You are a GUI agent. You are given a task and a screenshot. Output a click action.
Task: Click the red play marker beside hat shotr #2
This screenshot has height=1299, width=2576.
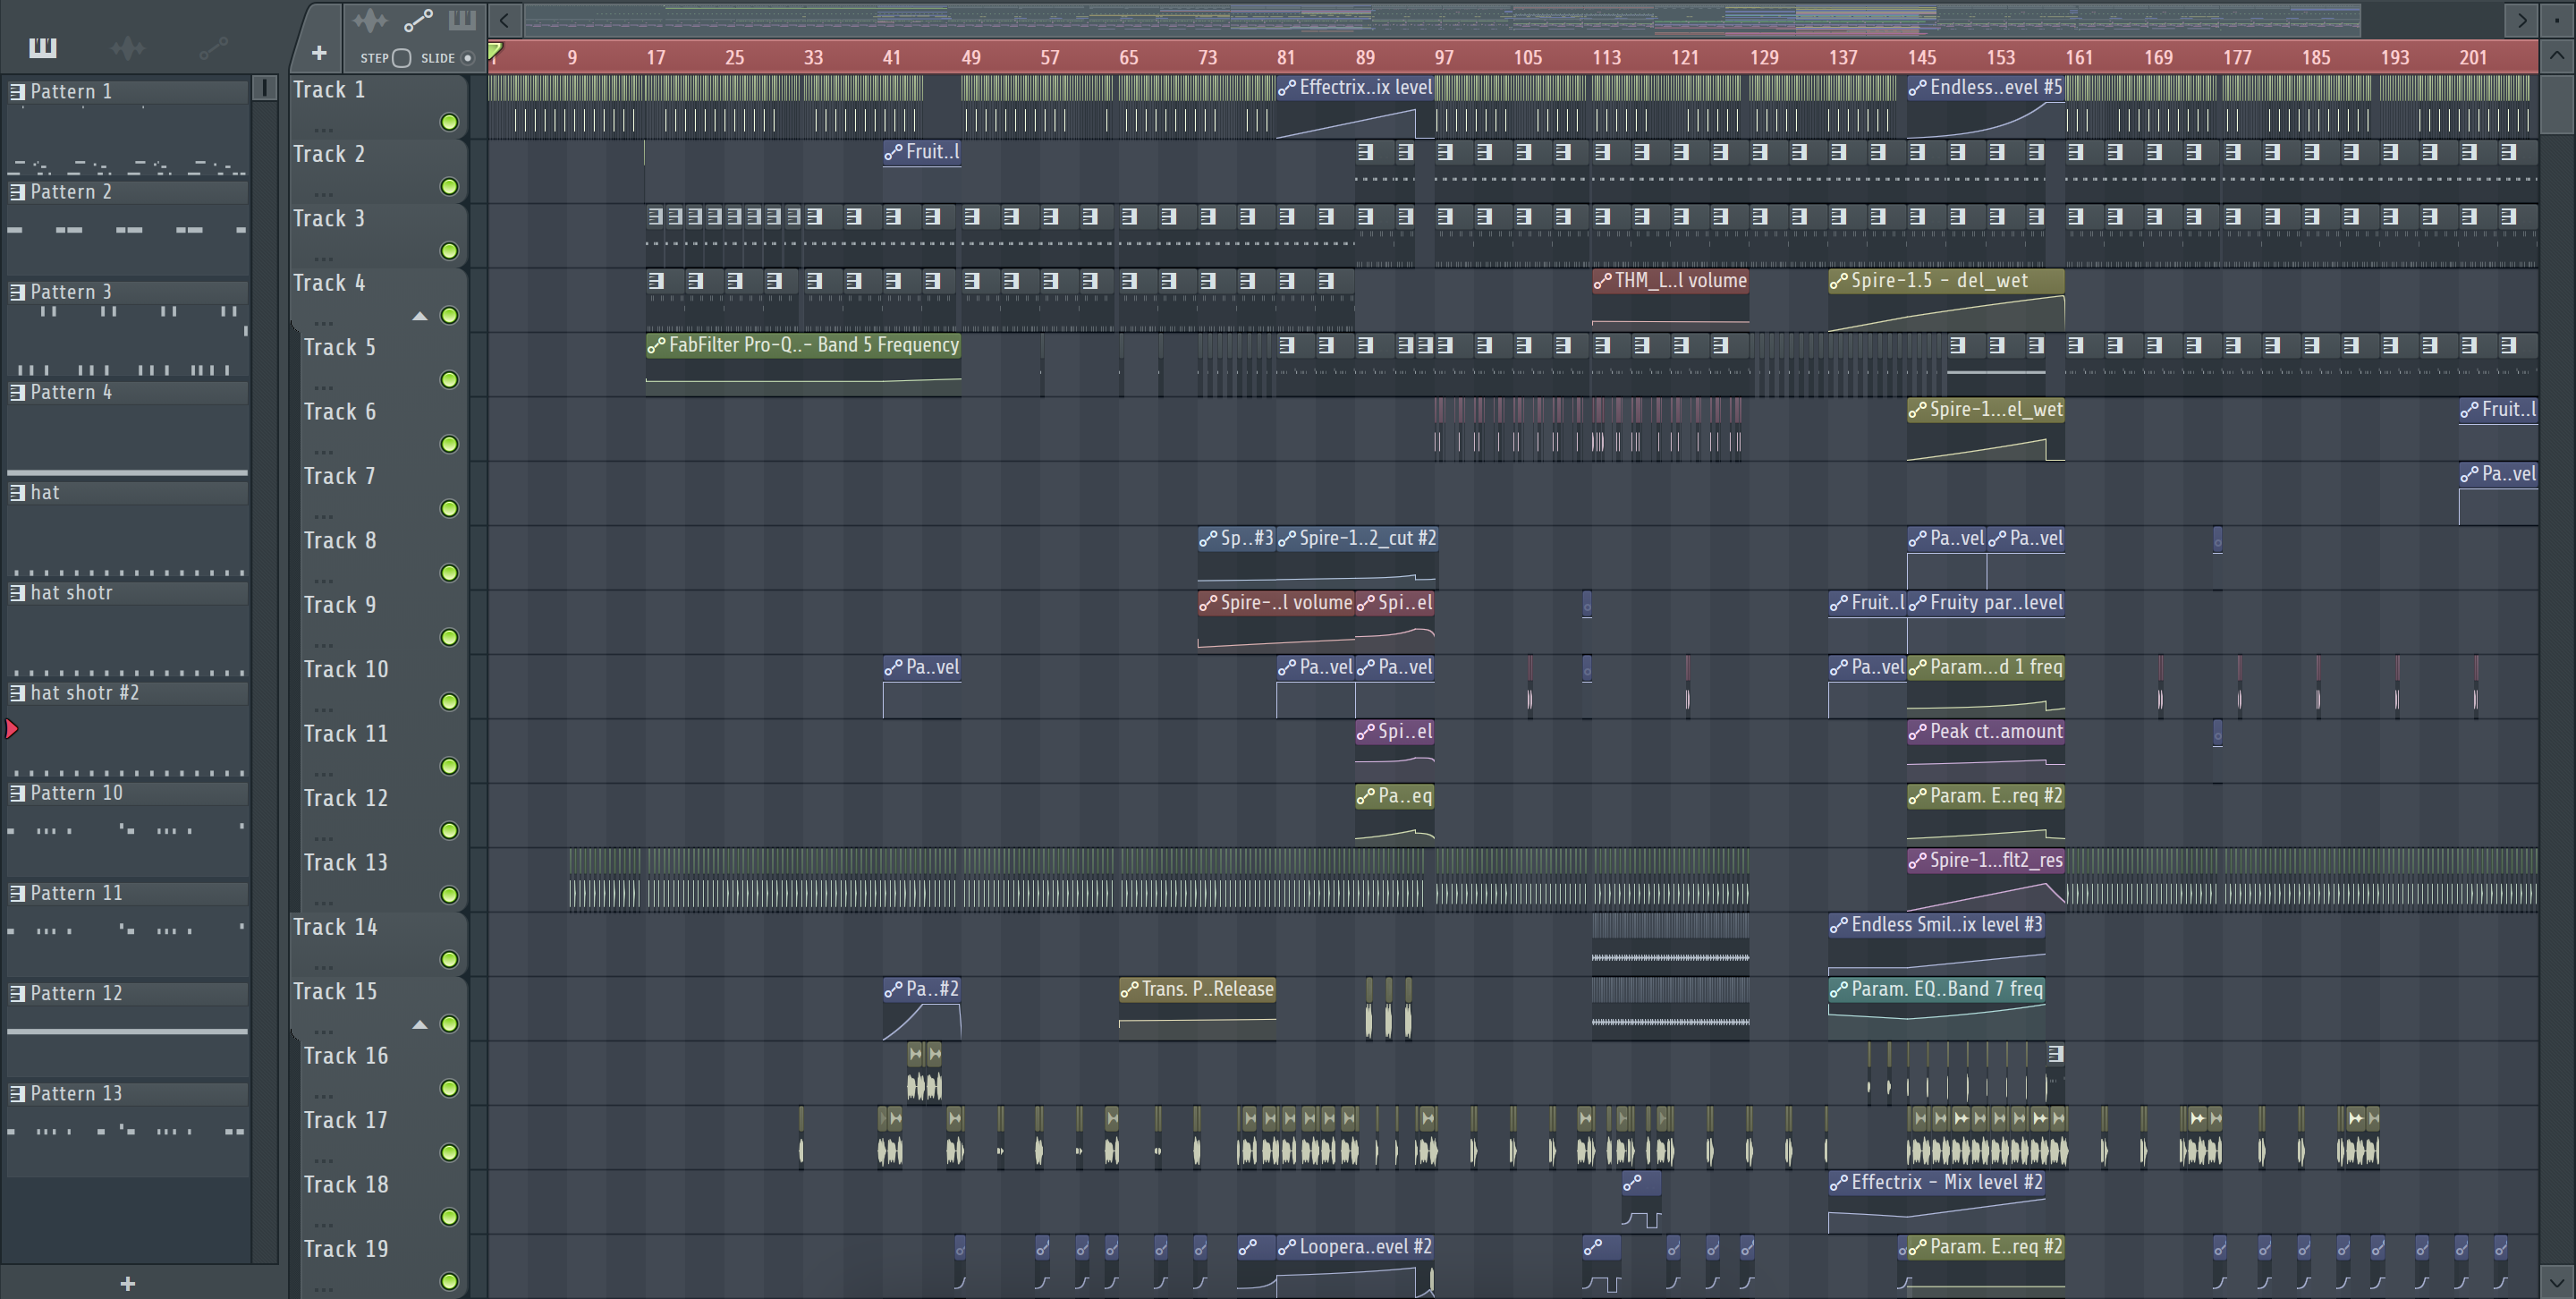tap(12, 729)
